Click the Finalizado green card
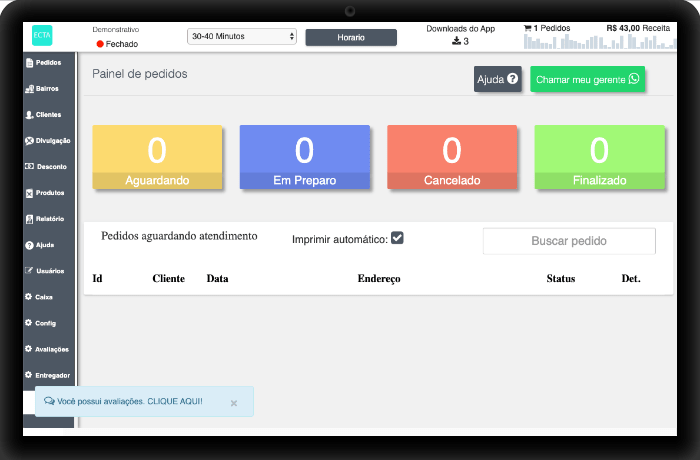Screen dimensions: 700x460 [600, 157]
